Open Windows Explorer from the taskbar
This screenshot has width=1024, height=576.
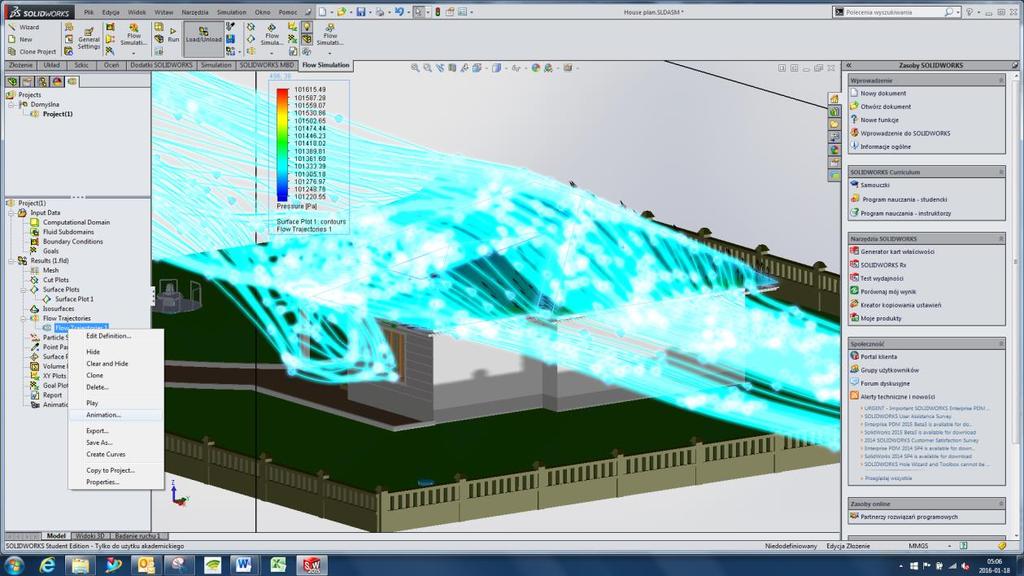pyautogui.click(x=80, y=565)
